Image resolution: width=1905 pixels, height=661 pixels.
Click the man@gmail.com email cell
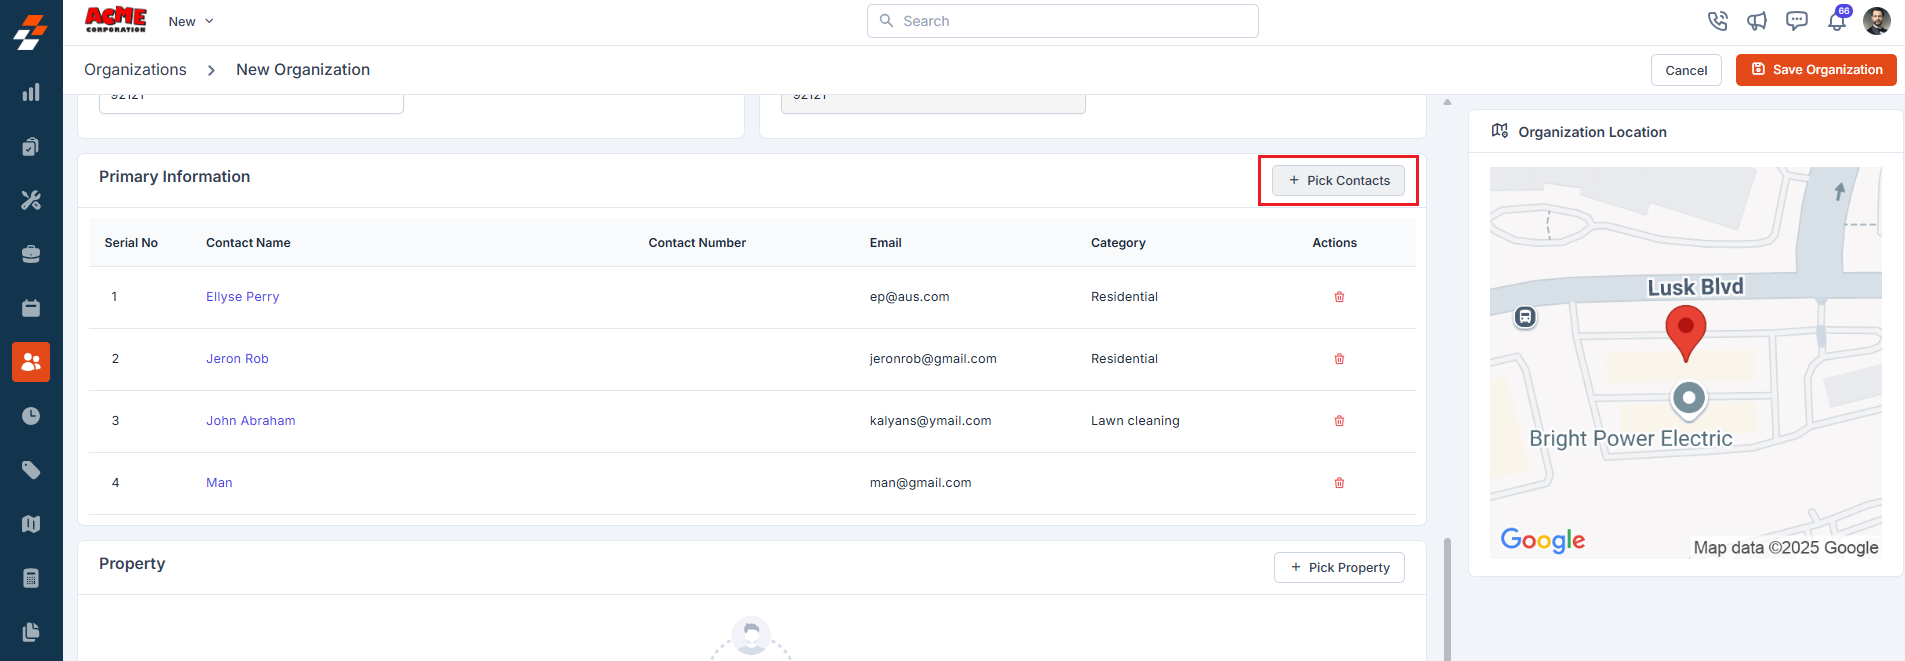click(921, 483)
